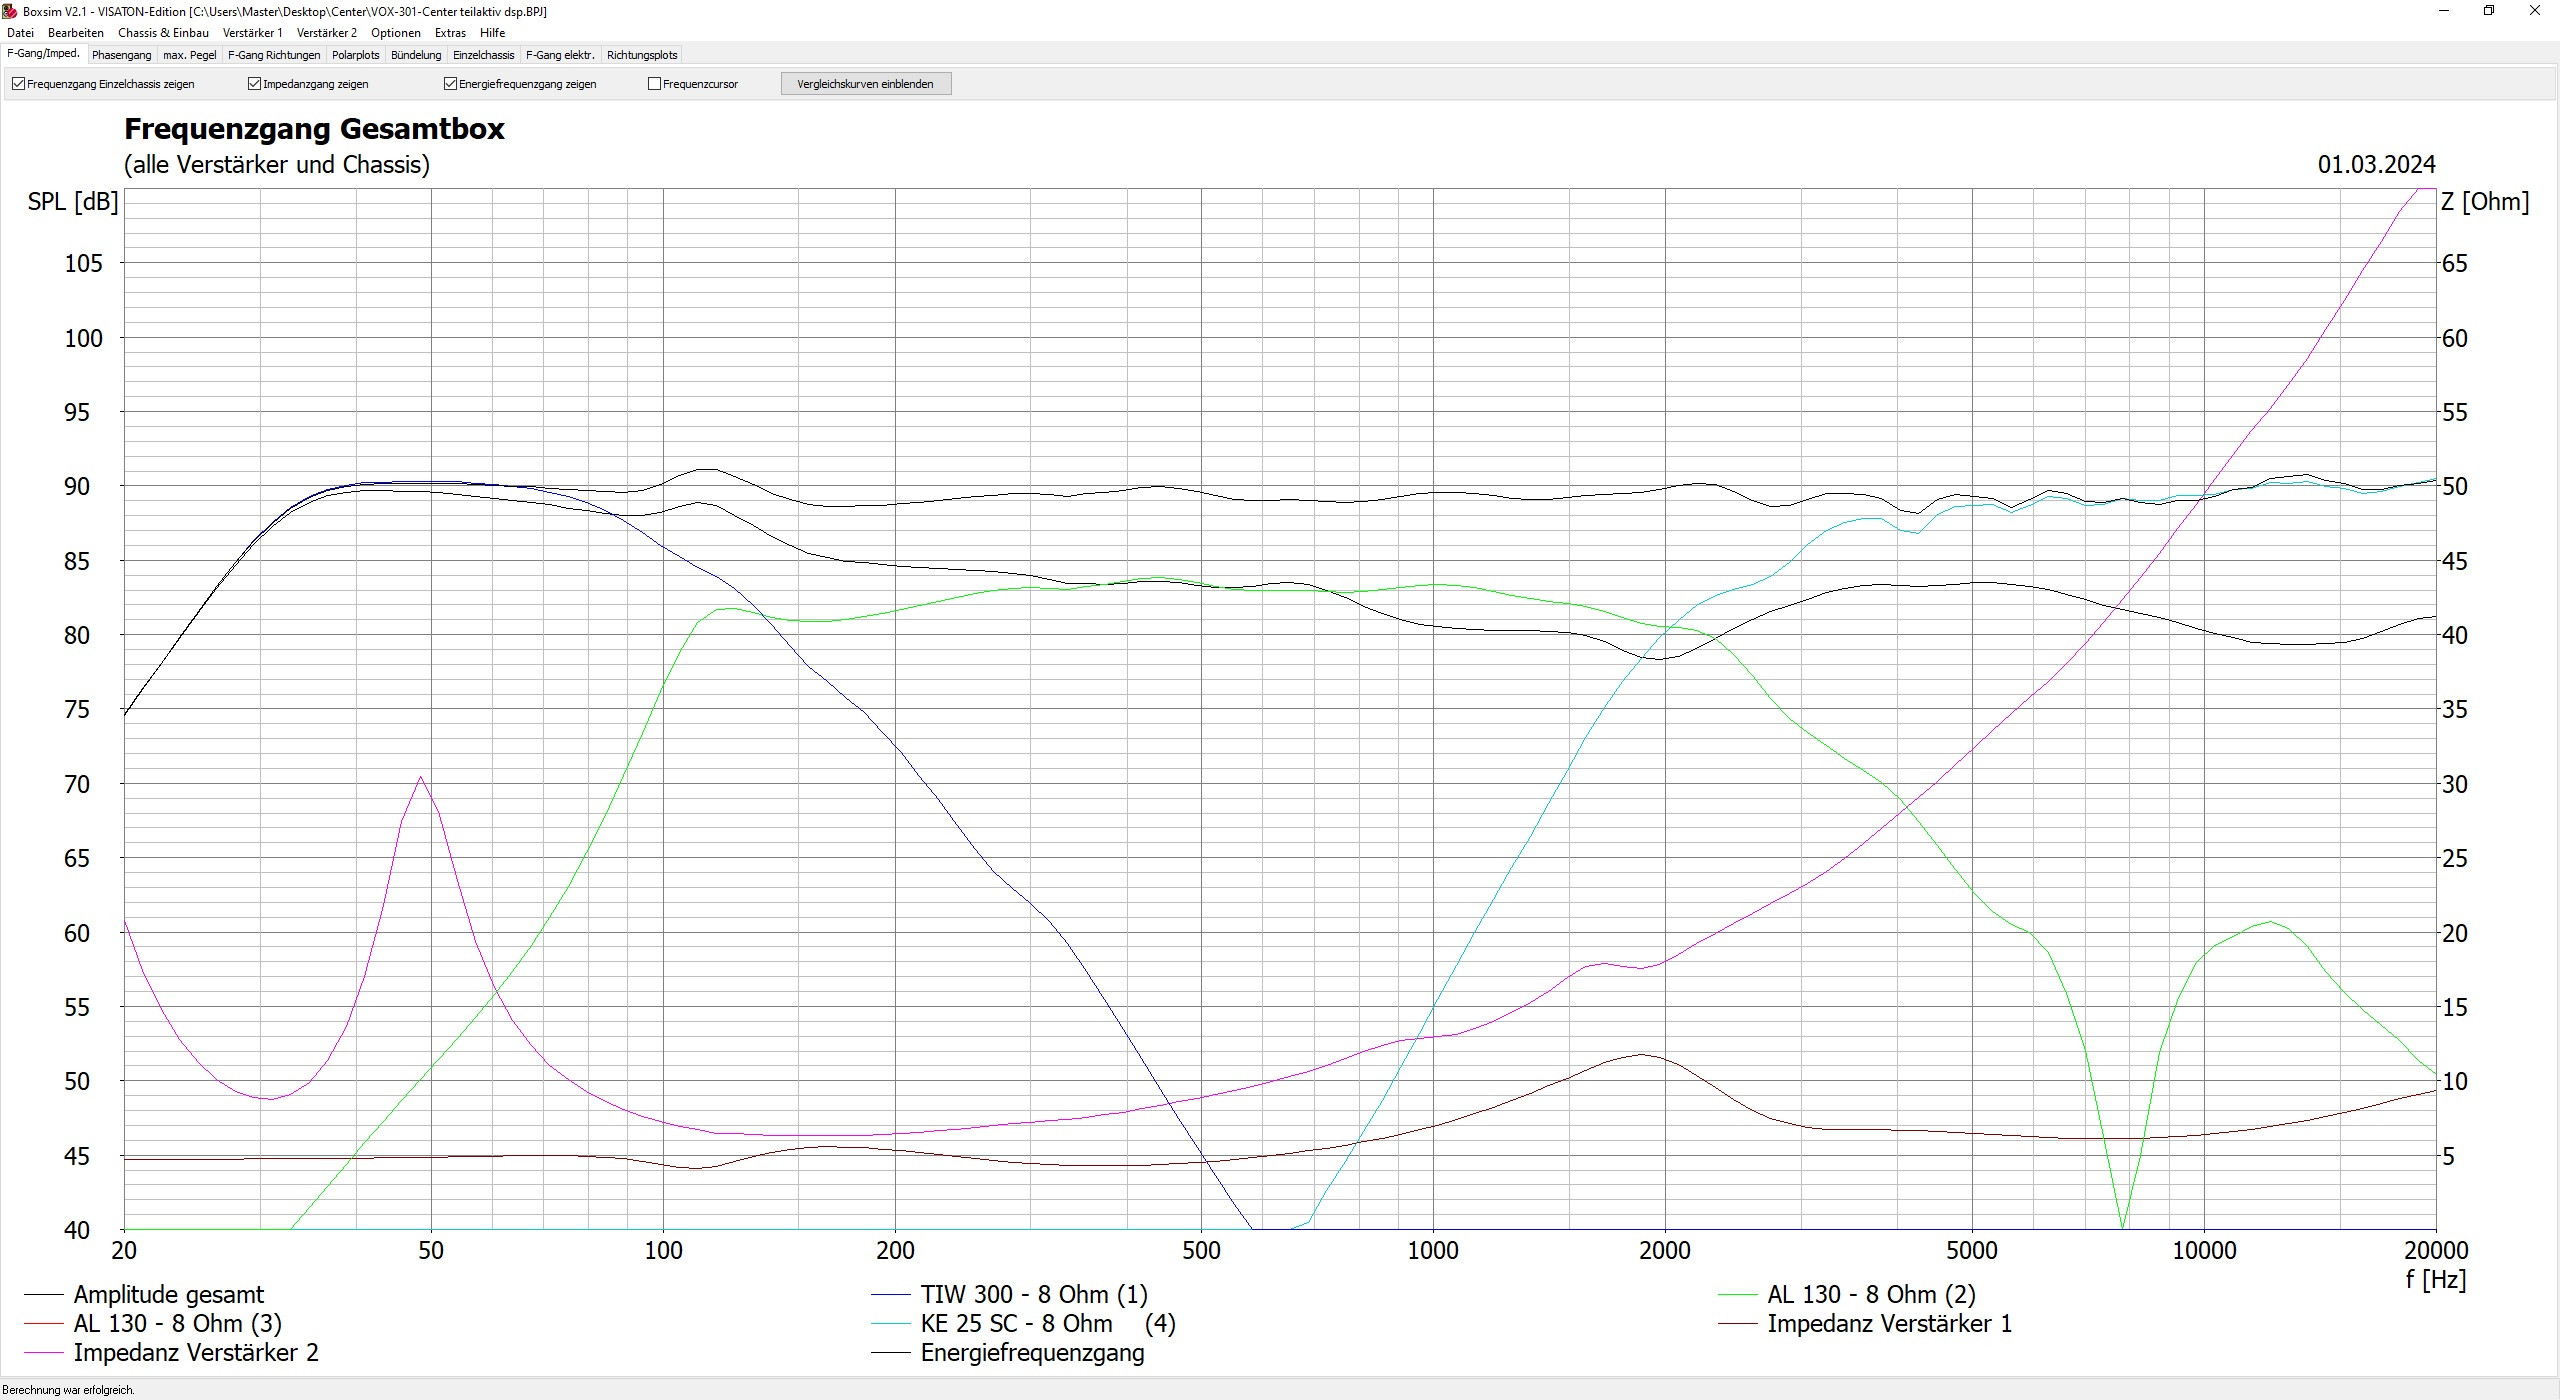Go to the Richtungsplots tab
This screenshot has width=2560, height=1400.
641,55
